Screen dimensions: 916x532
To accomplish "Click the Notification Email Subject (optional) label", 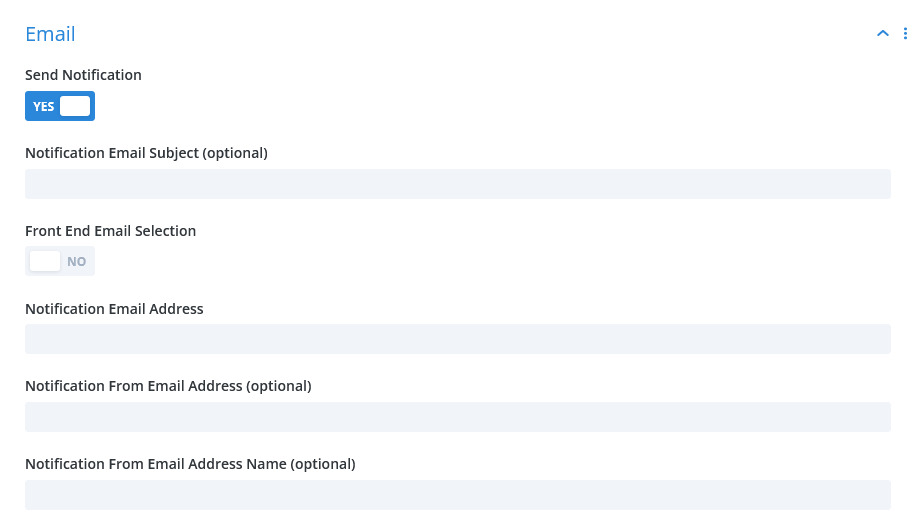I will point(147,153).
